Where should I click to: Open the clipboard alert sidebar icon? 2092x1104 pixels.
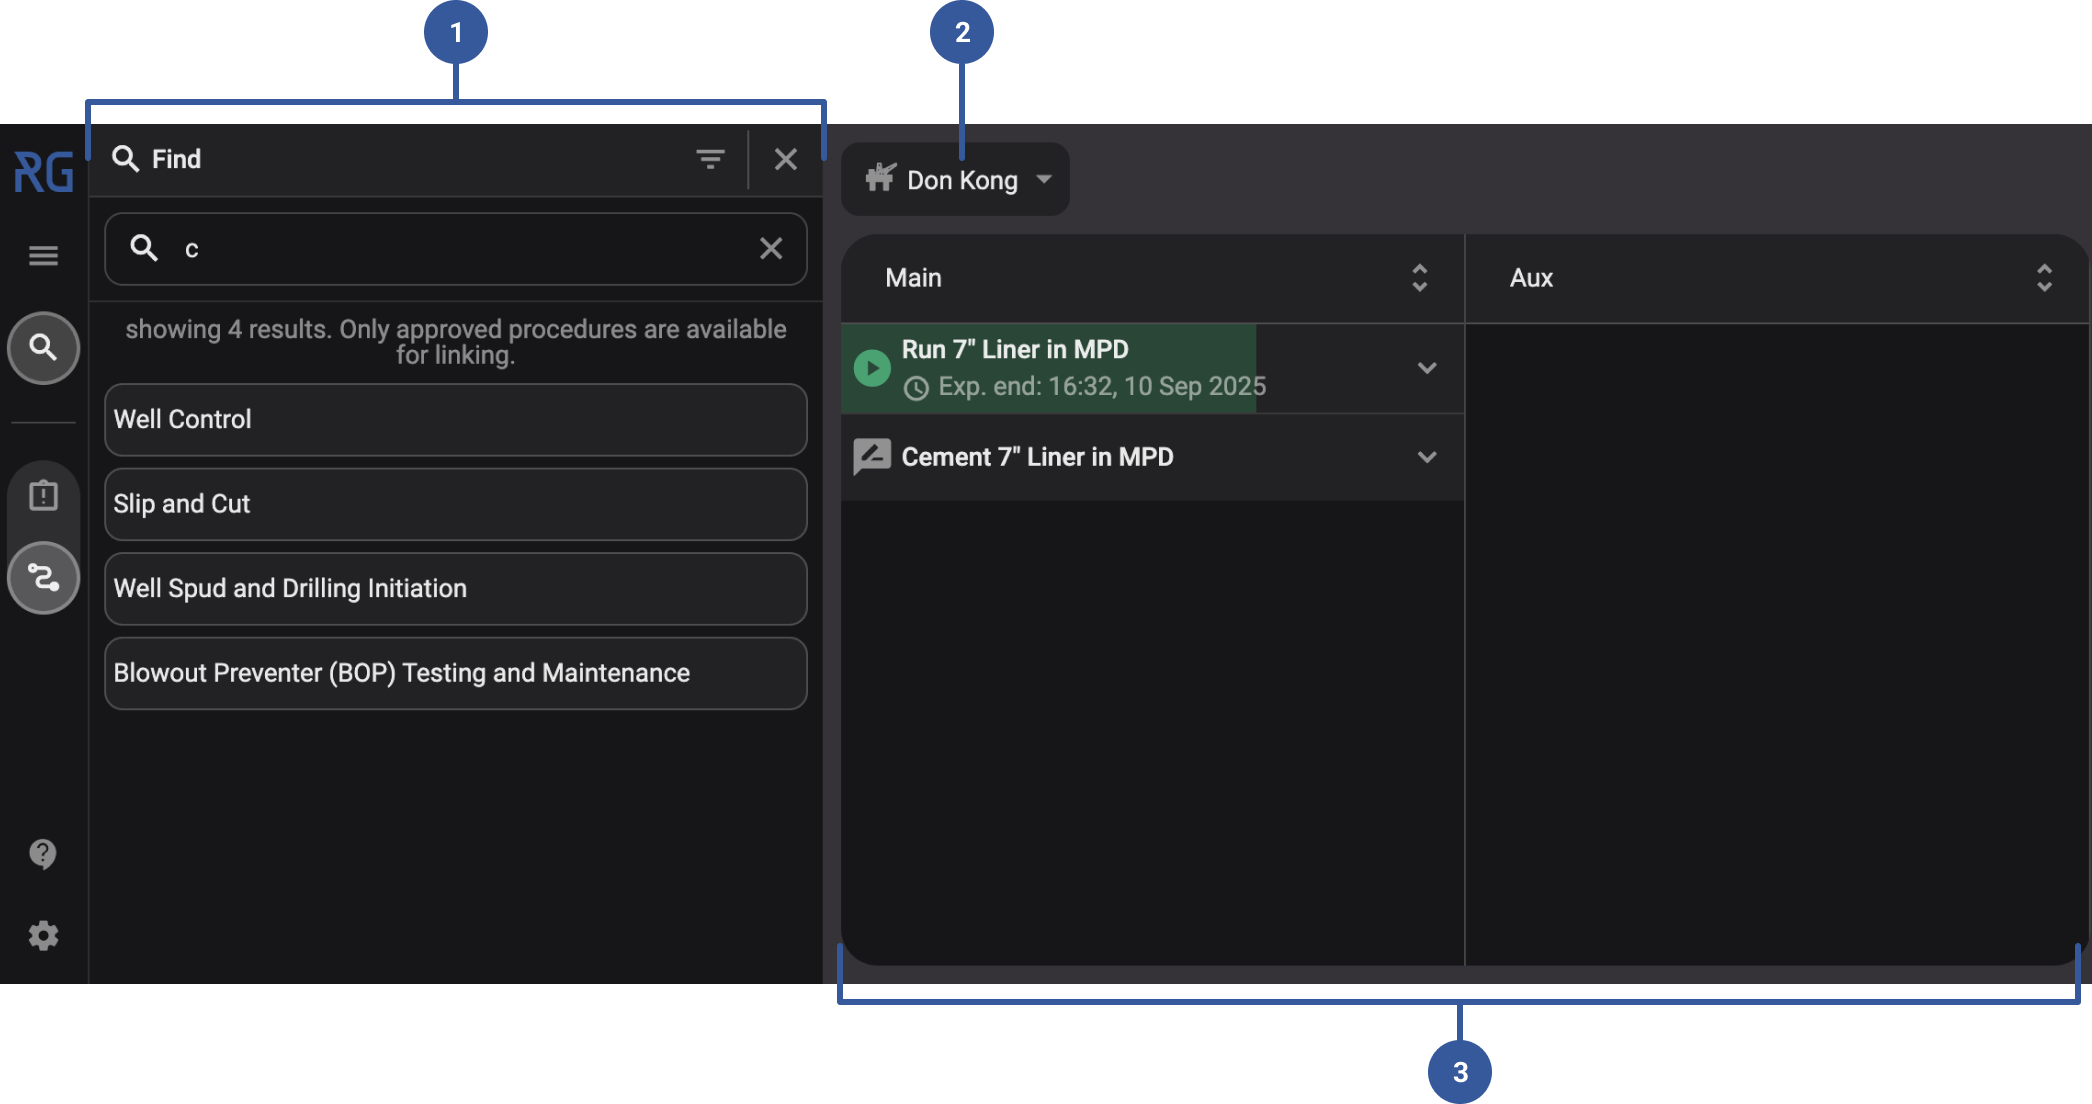43,496
